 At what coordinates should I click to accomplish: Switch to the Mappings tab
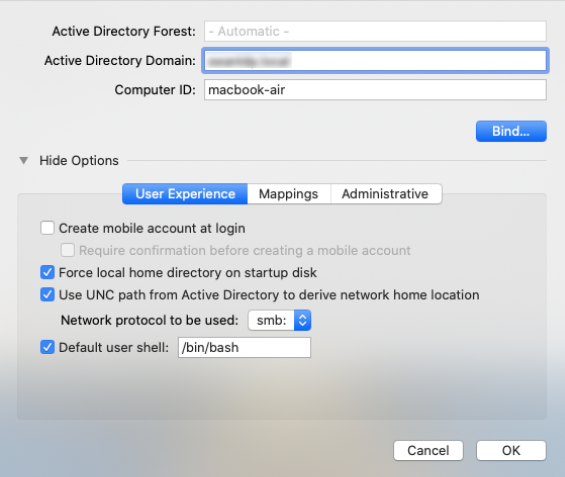(289, 194)
